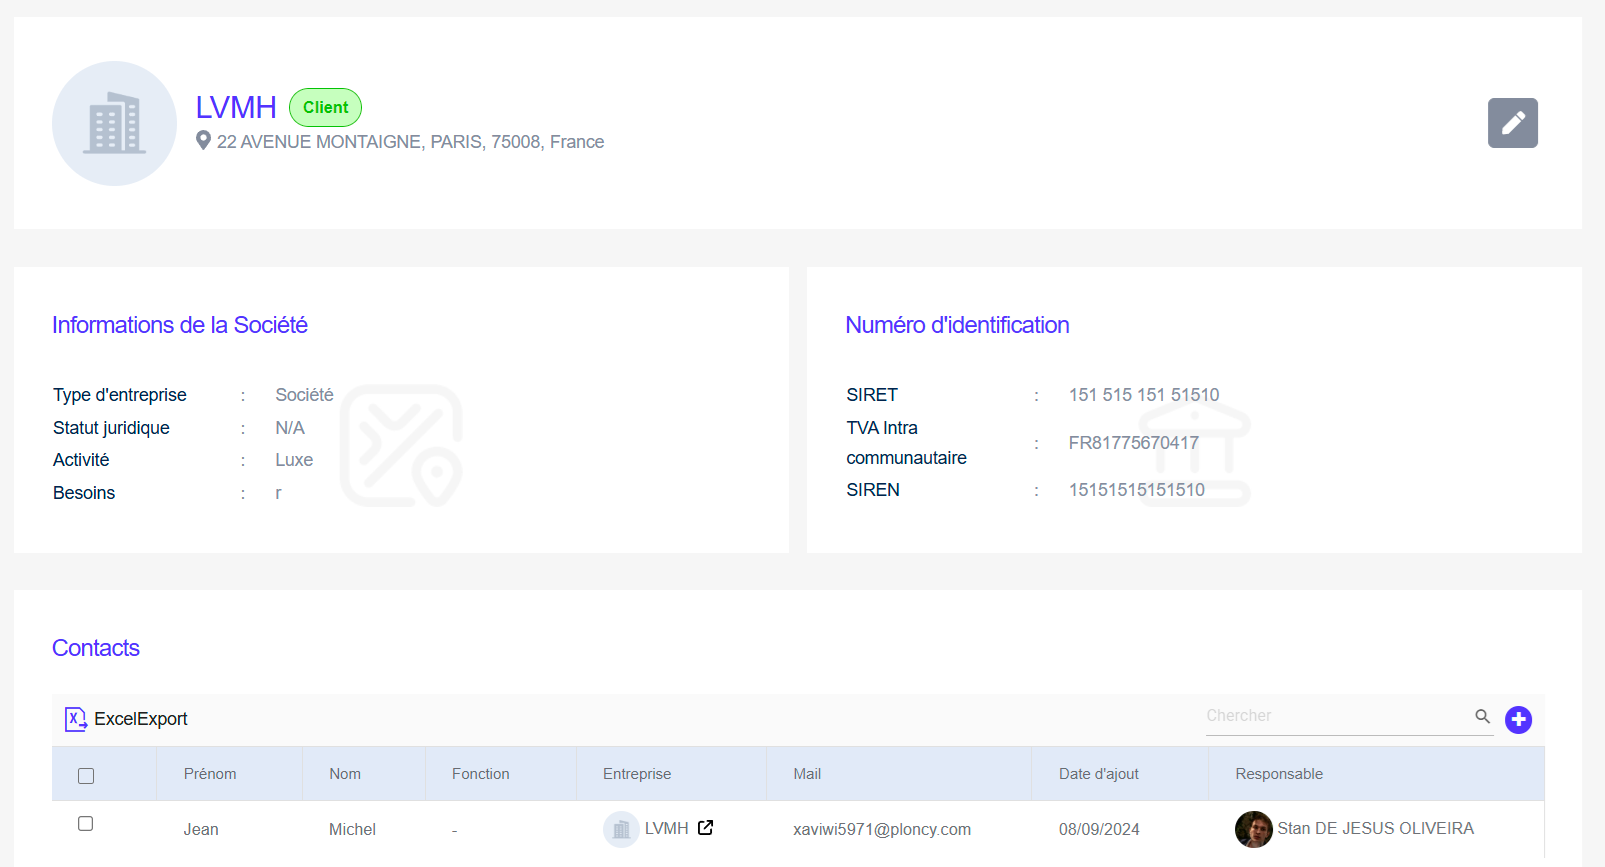Click the pencil edit button

[1512, 123]
